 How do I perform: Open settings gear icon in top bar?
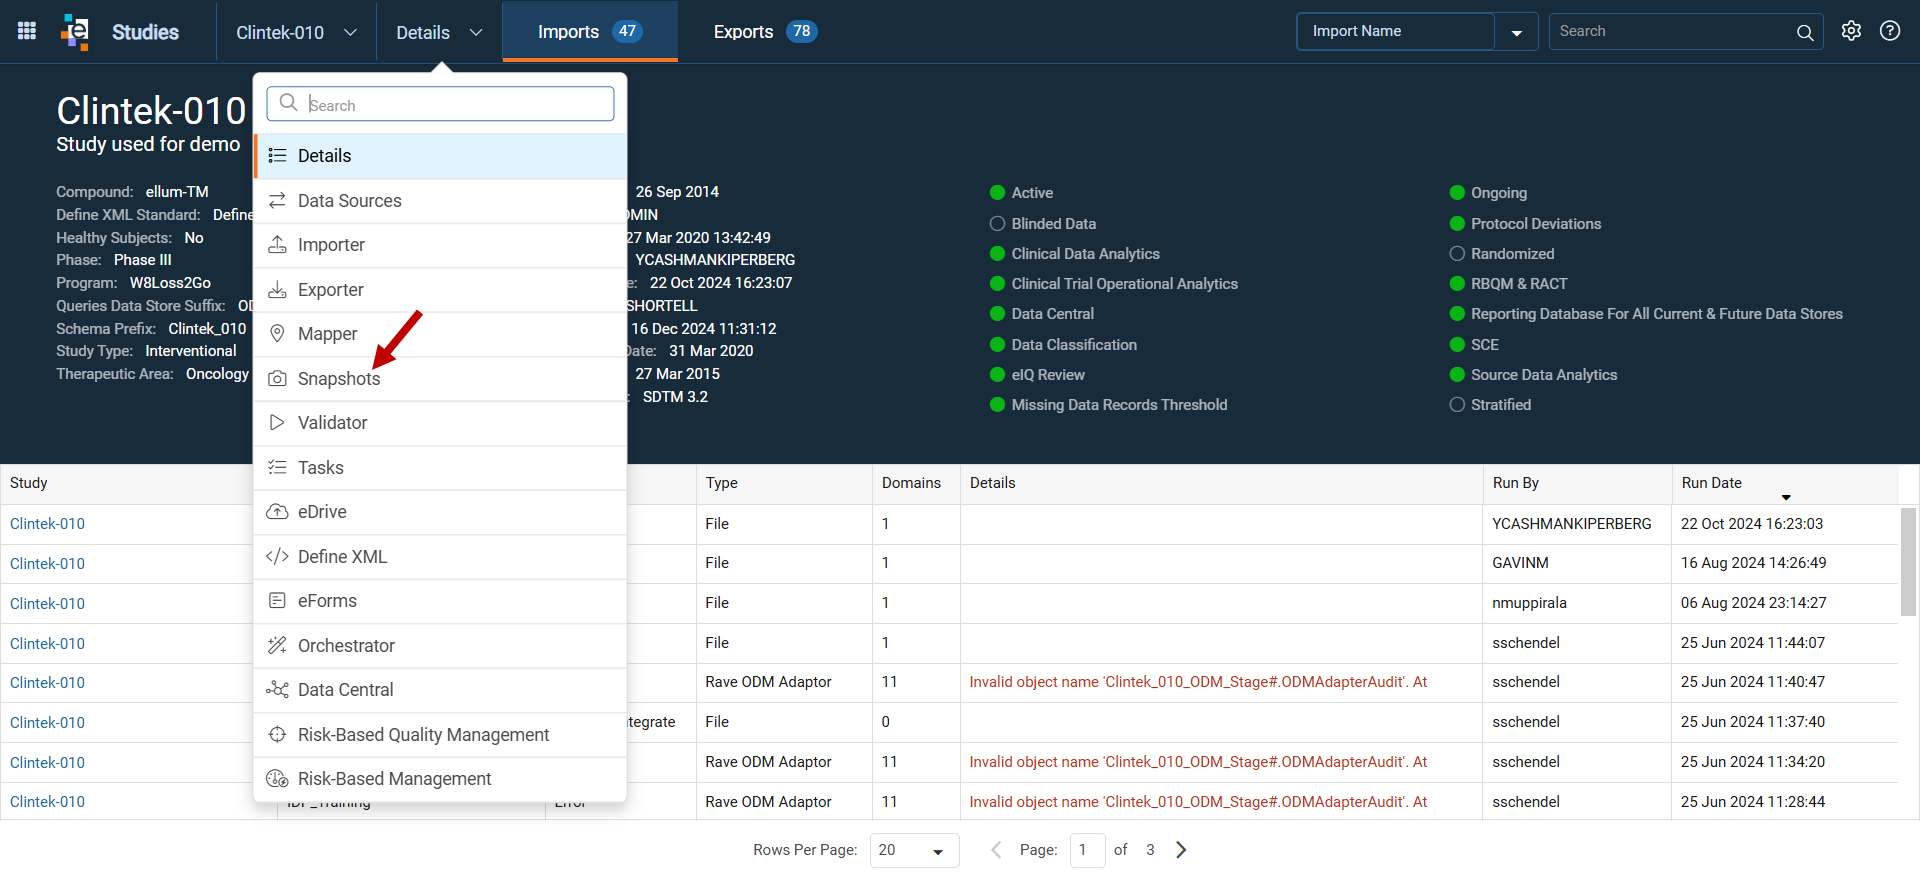(1851, 31)
